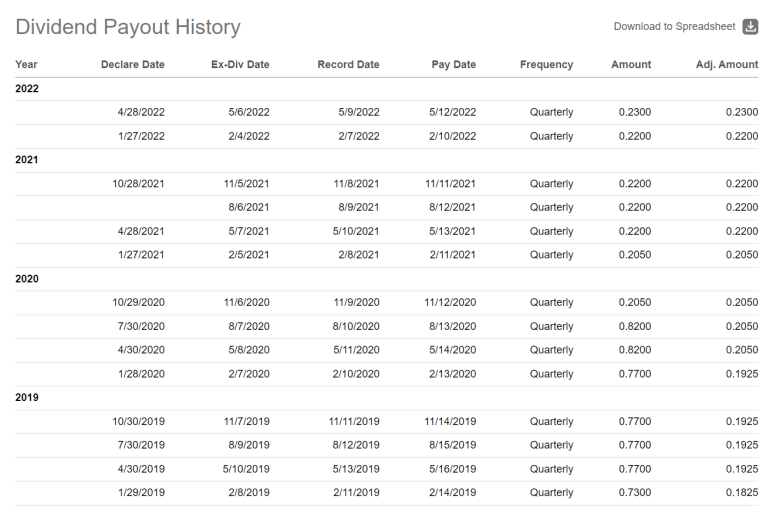This screenshot has height=509, width=773.
Task: Click Quarterly in the 2/14/2019 row
Action: click(x=551, y=493)
